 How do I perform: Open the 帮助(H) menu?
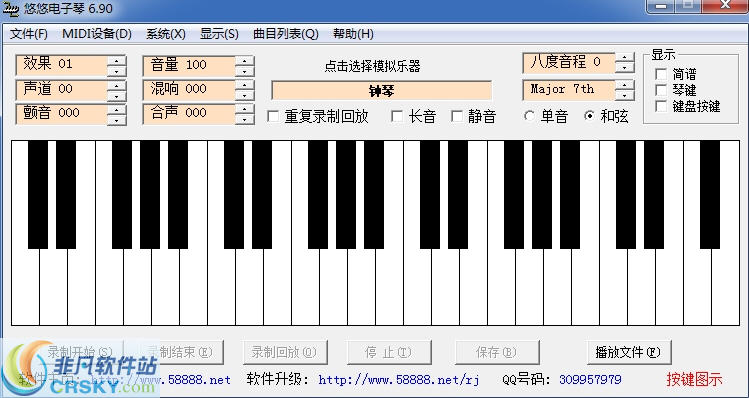353,34
